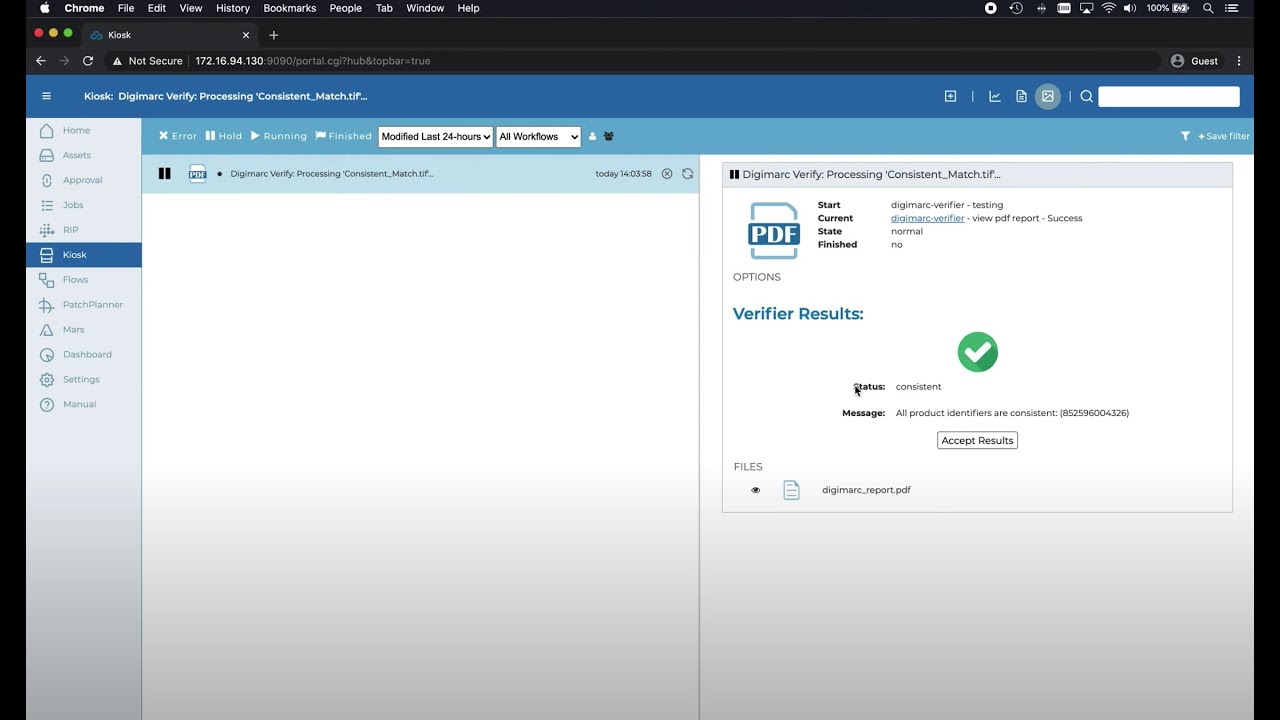Open the chart view icon in header
The image size is (1280, 720).
tap(995, 96)
